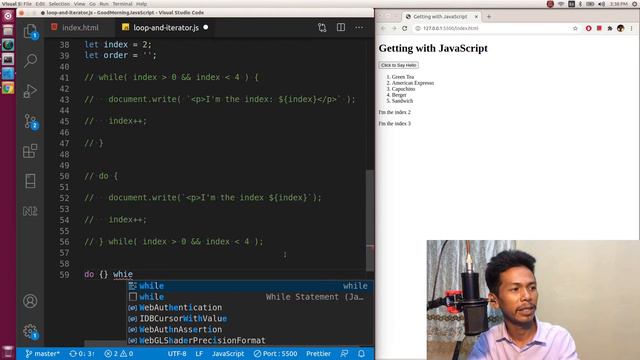Open the Selection menu
The width and height of the screenshot is (640, 360).
point(59,4)
